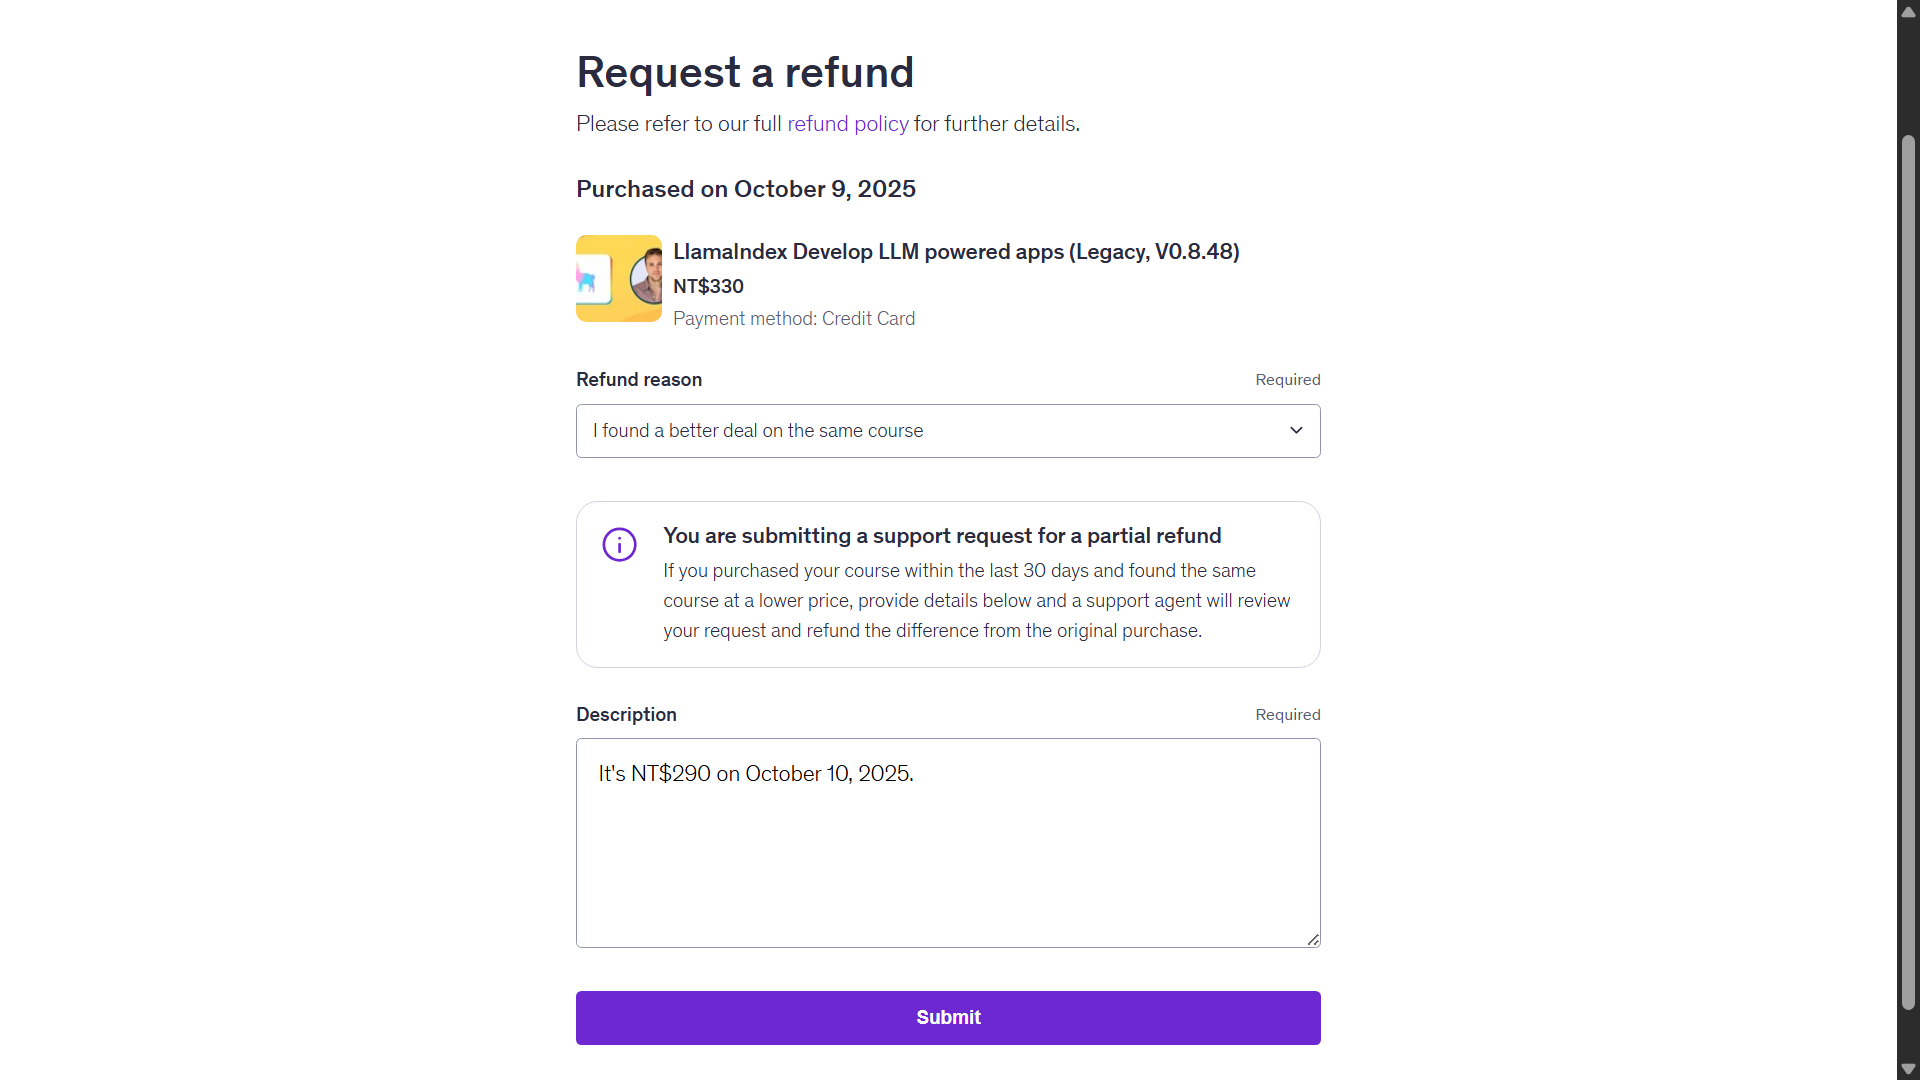Click the Description field label
This screenshot has width=1920, height=1080.
tap(626, 715)
